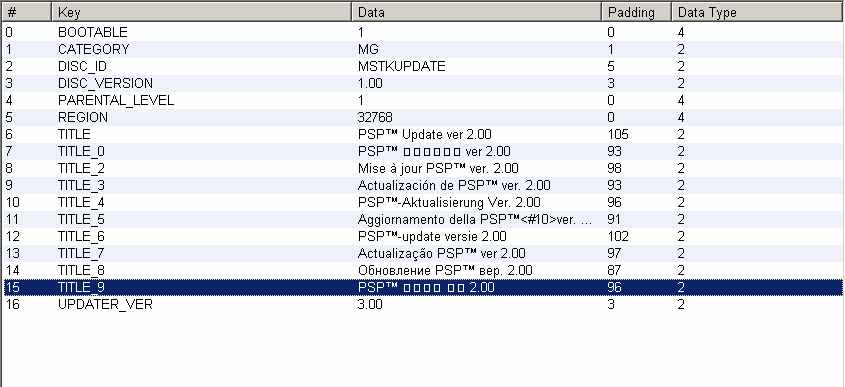The image size is (845, 387).
Task: Click row number 10
Action: (x=12, y=203)
